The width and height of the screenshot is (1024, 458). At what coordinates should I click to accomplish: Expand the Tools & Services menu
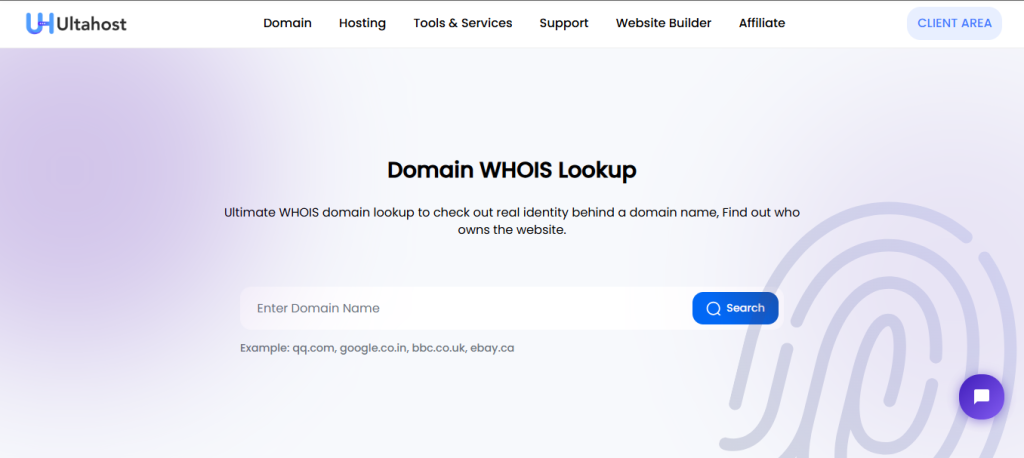pos(462,23)
